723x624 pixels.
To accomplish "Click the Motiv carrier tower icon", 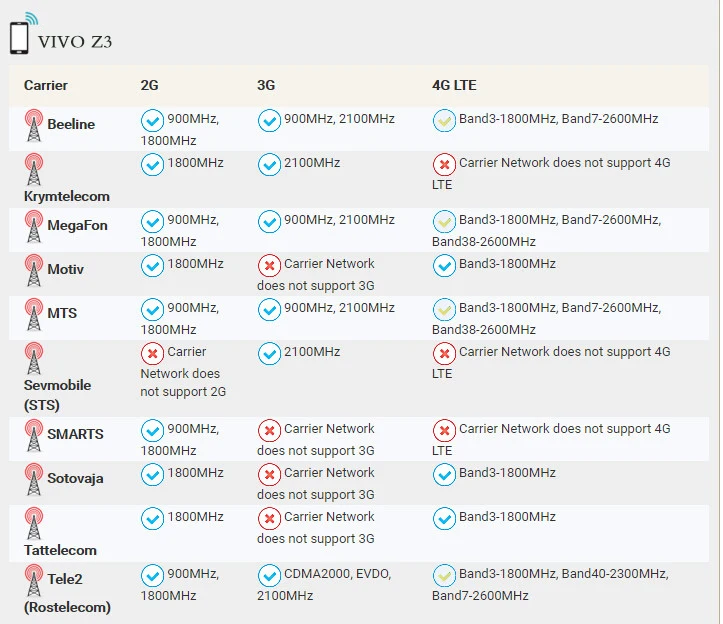I will 34,270.
